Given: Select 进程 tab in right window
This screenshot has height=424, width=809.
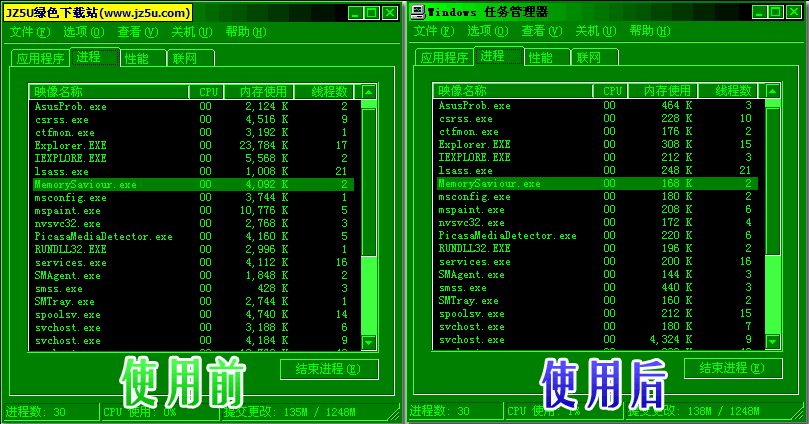Looking at the screenshot, I should point(499,56).
